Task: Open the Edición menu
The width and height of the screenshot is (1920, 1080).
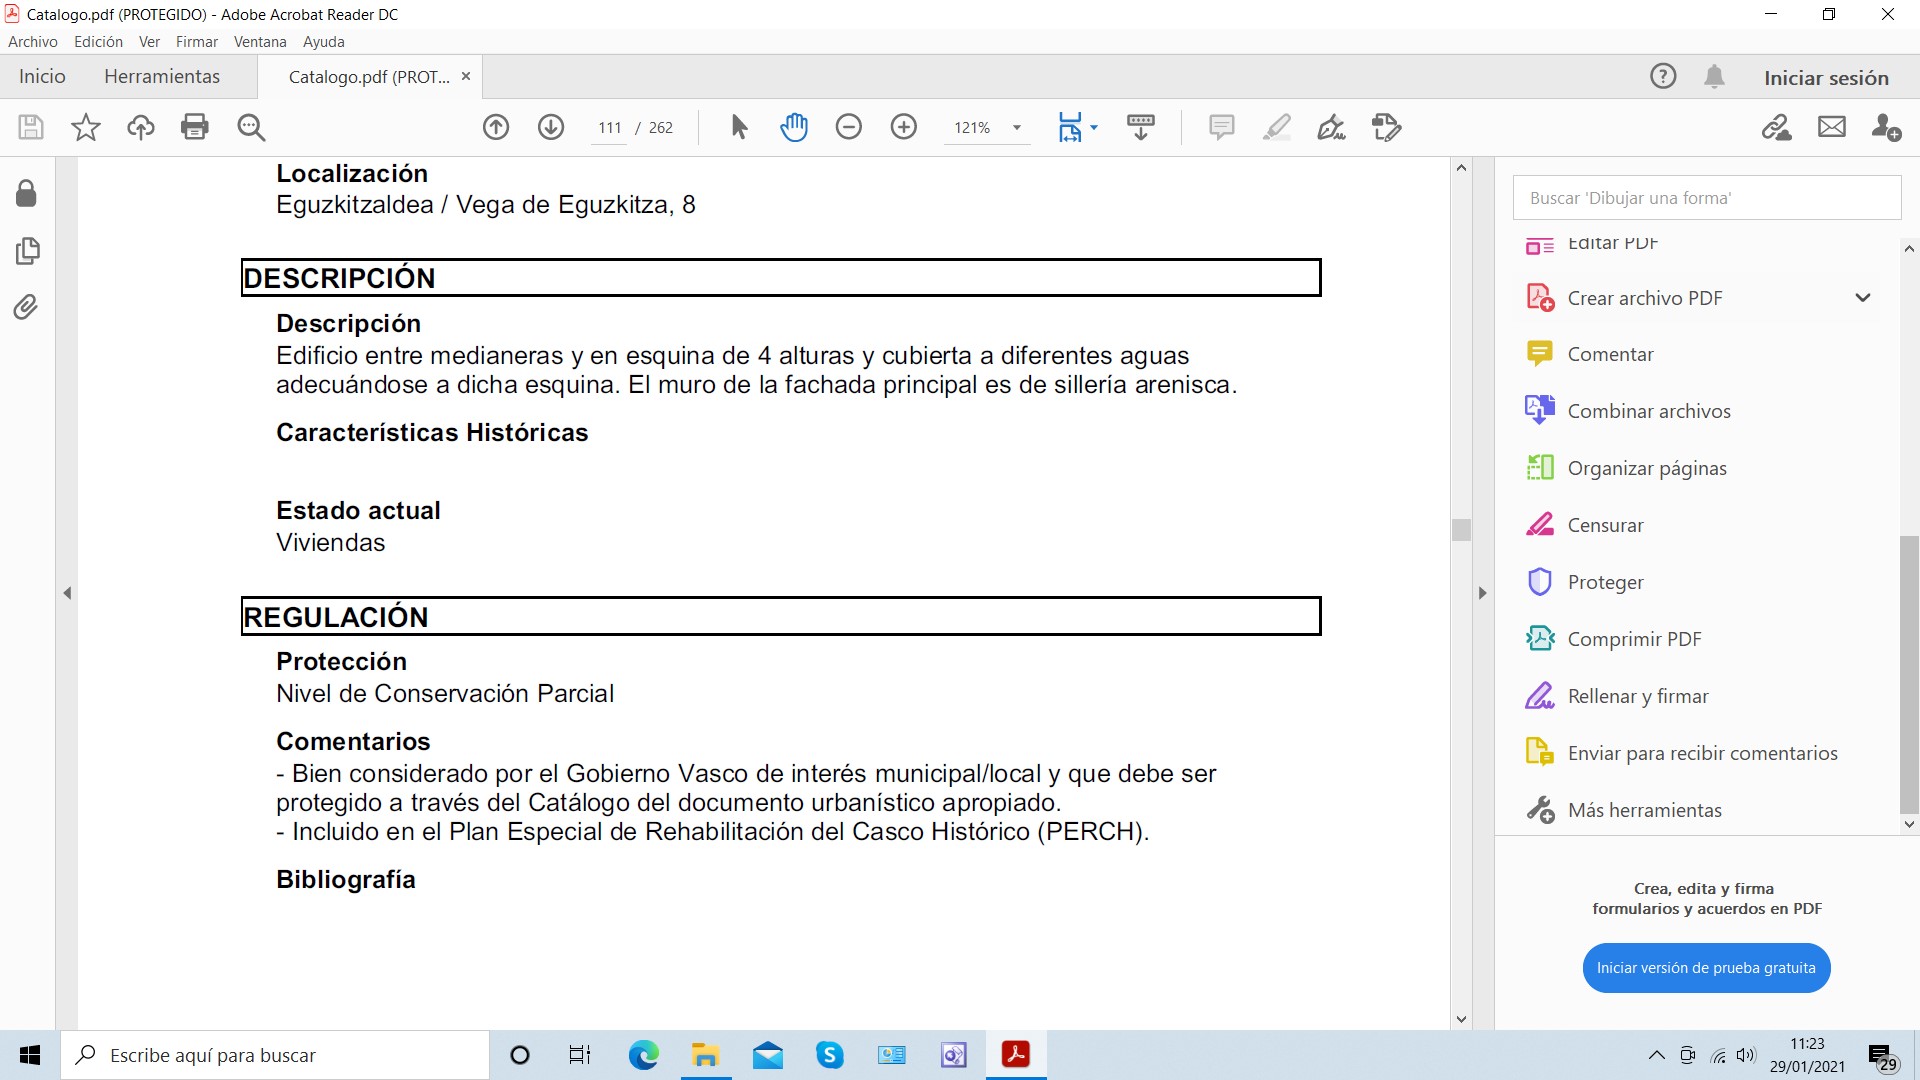Action: point(98,42)
